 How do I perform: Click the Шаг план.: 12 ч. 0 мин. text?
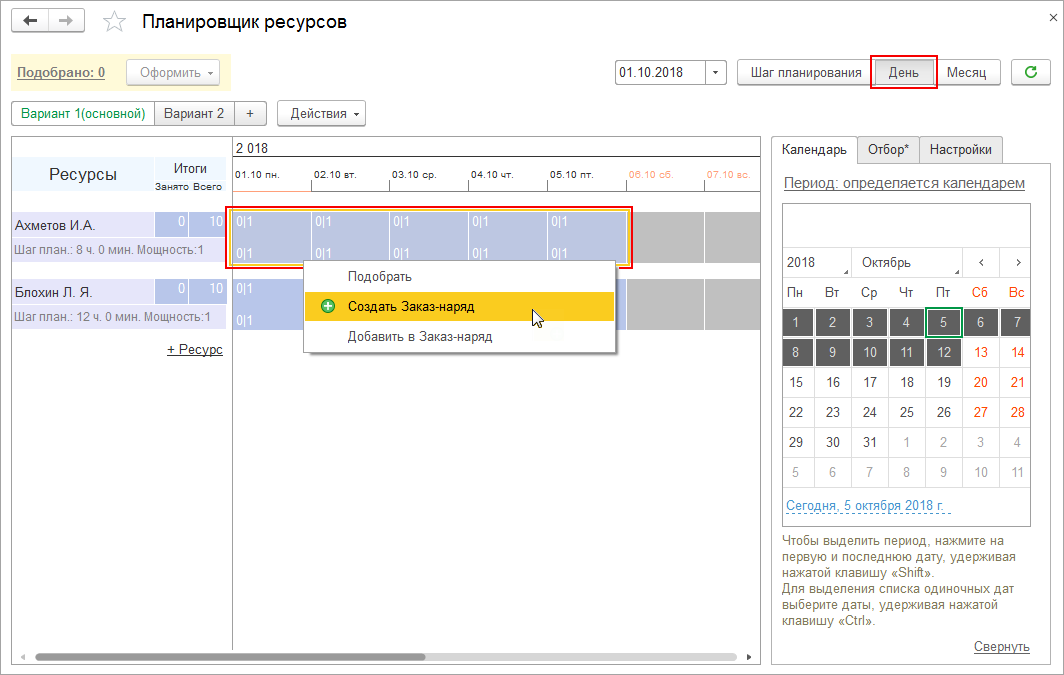point(77,317)
